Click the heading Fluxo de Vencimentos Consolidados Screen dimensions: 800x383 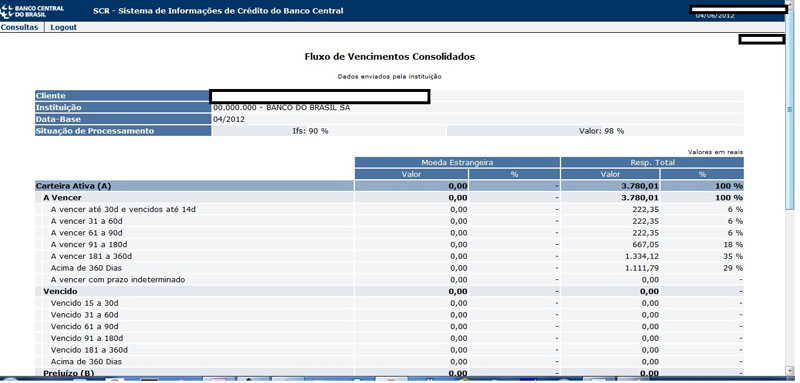pyautogui.click(x=390, y=57)
